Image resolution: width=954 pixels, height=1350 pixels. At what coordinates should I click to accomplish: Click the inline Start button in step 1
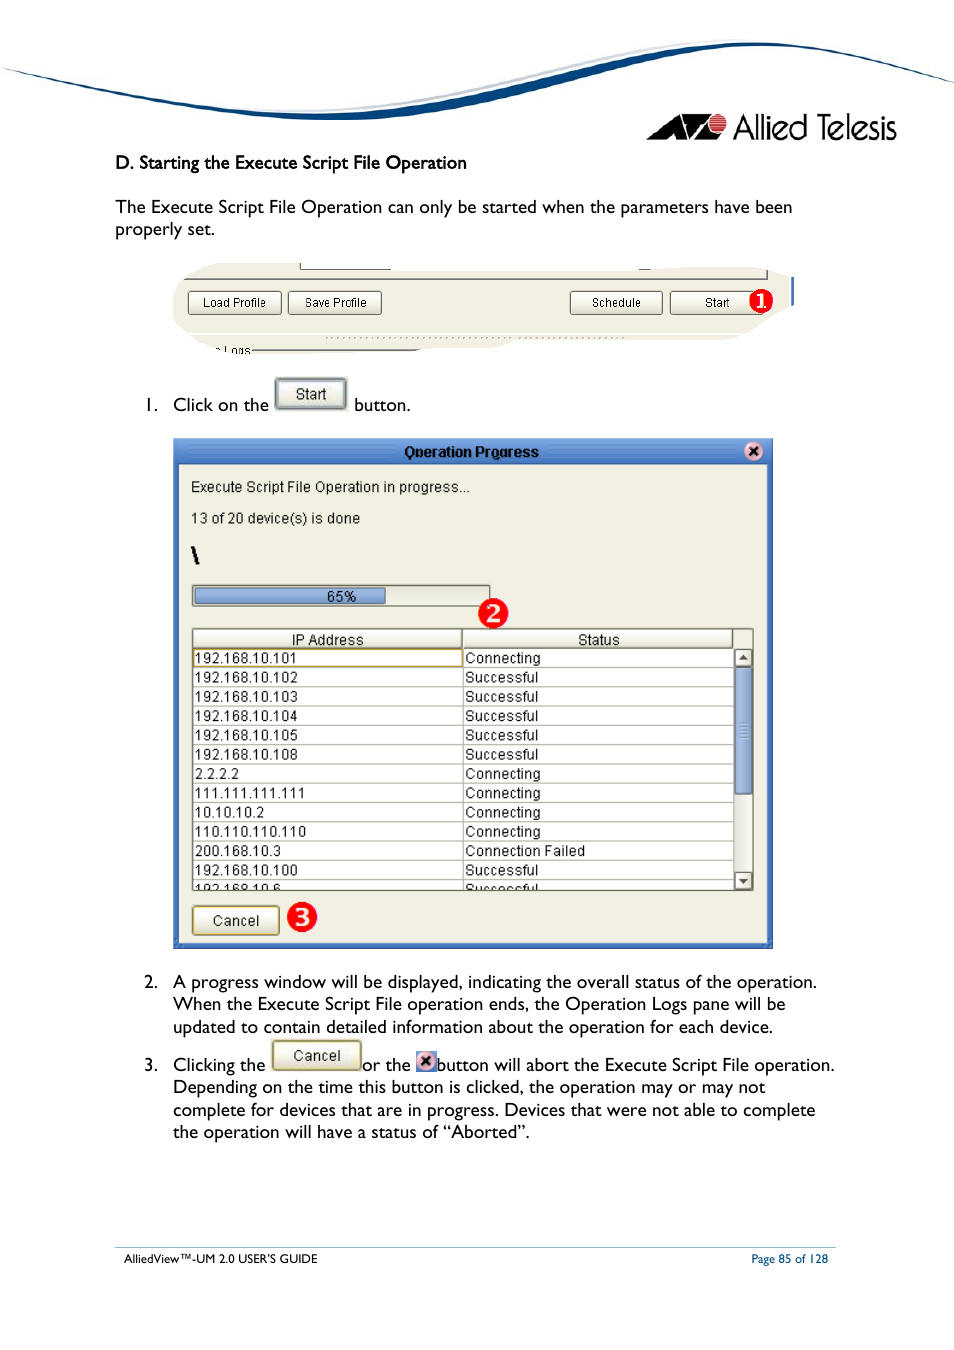point(311,394)
